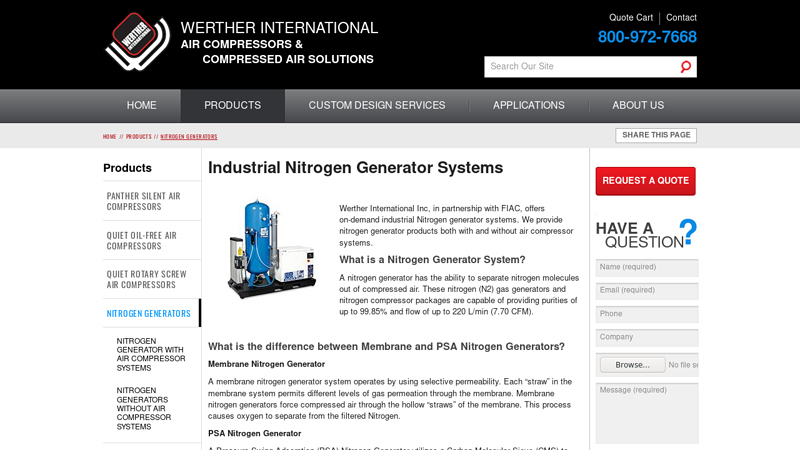This screenshot has height=450, width=800.
Task: Select Nitrogen Generators sidebar item
Action: (152, 313)
